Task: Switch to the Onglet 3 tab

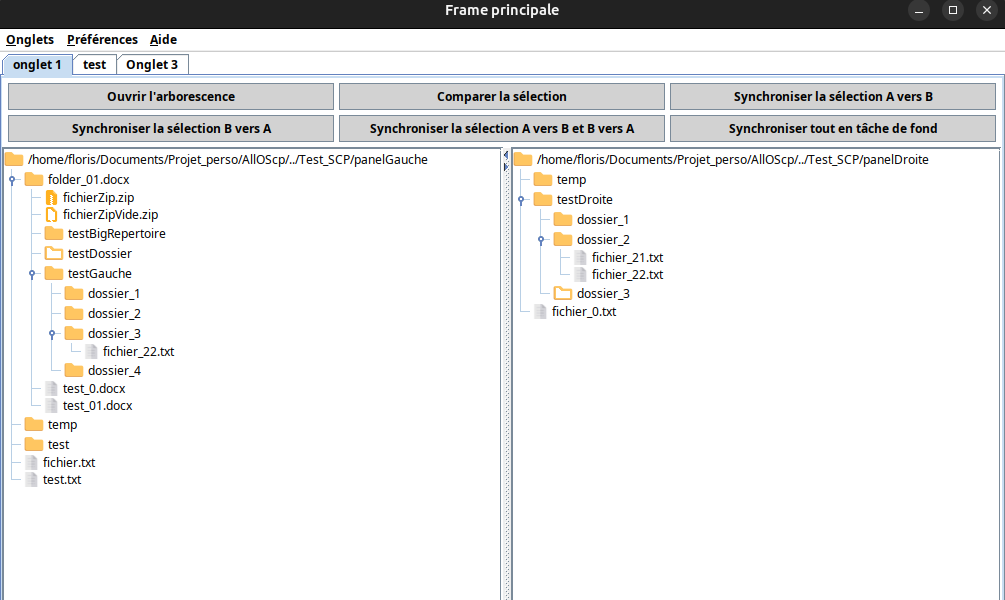Action: point(152,65)
